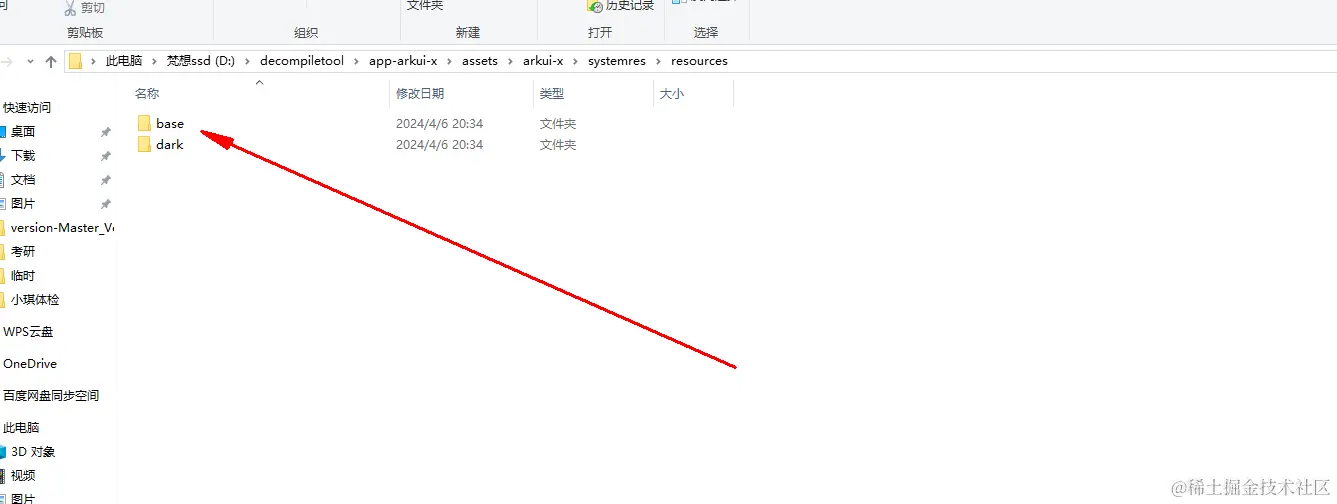Open the recent locations dropdown arrow
The height and width of the screenshot is (504, 1337).
[30, 61]
